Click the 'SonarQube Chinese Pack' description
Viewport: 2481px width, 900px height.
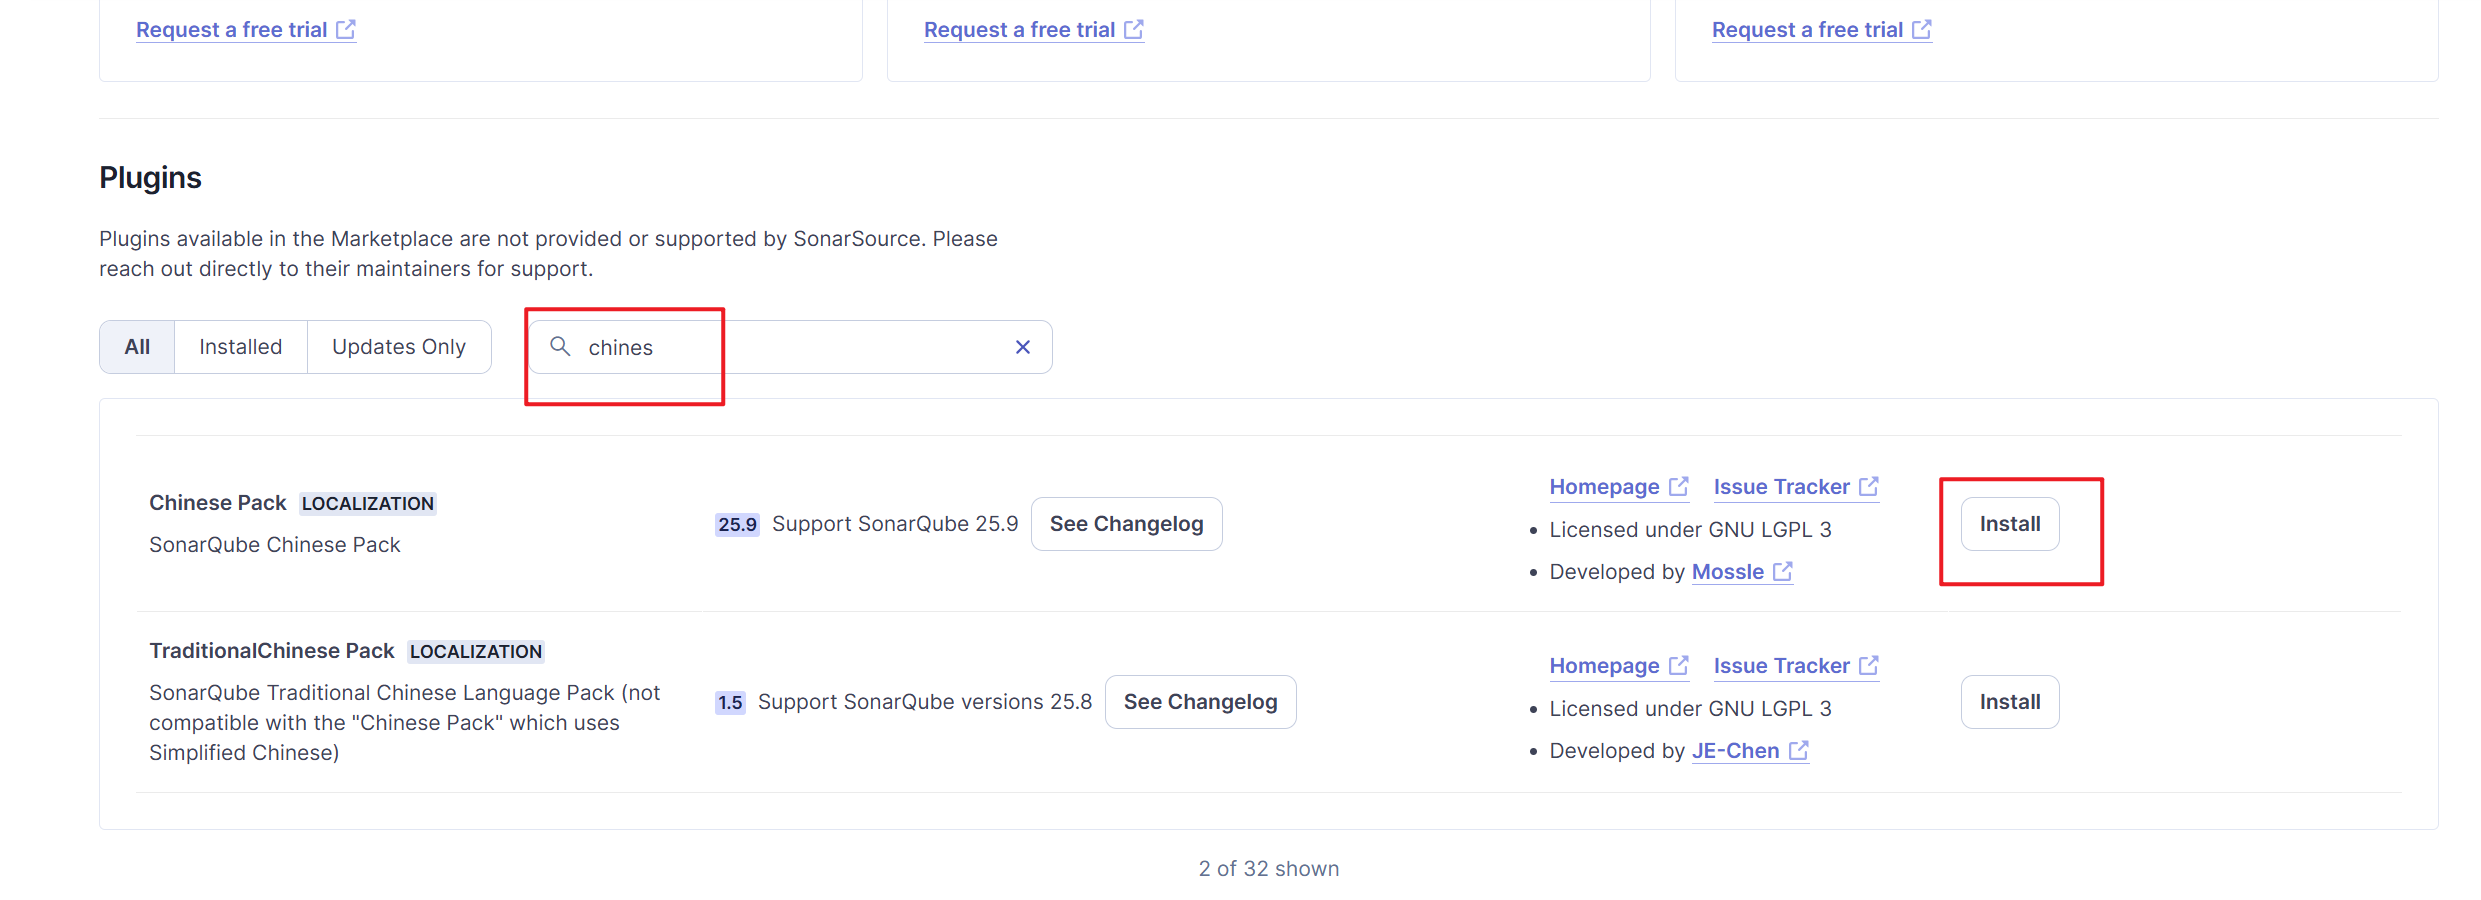[275, 545]
